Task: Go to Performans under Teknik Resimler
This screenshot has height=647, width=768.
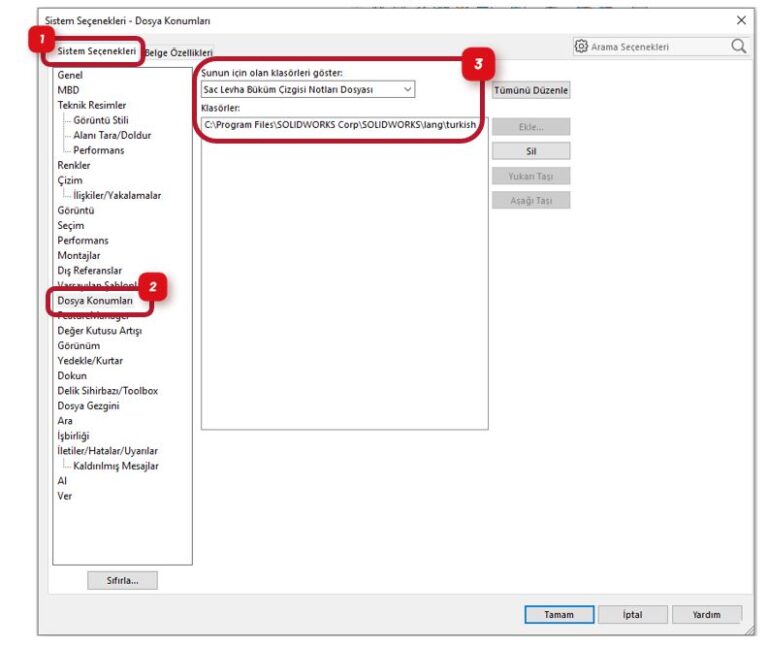Action: [99, 150]
